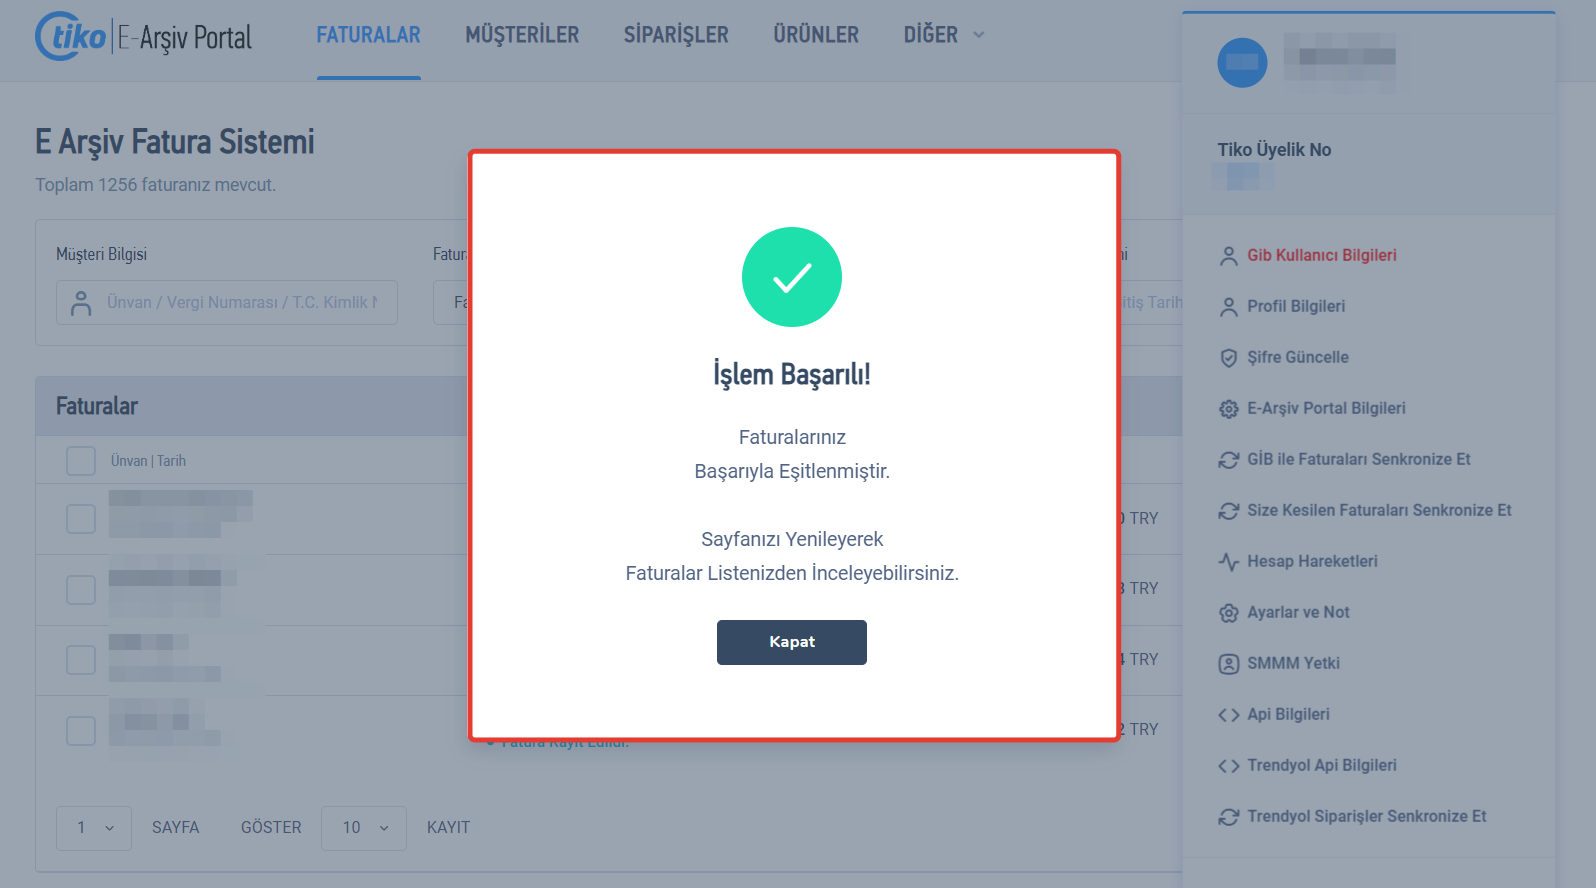This screenshot has height=888, width=1596.
Task: Click the E-Arşiv Portal Bilgileri gear icon
Action: (x=1229, y=409)
